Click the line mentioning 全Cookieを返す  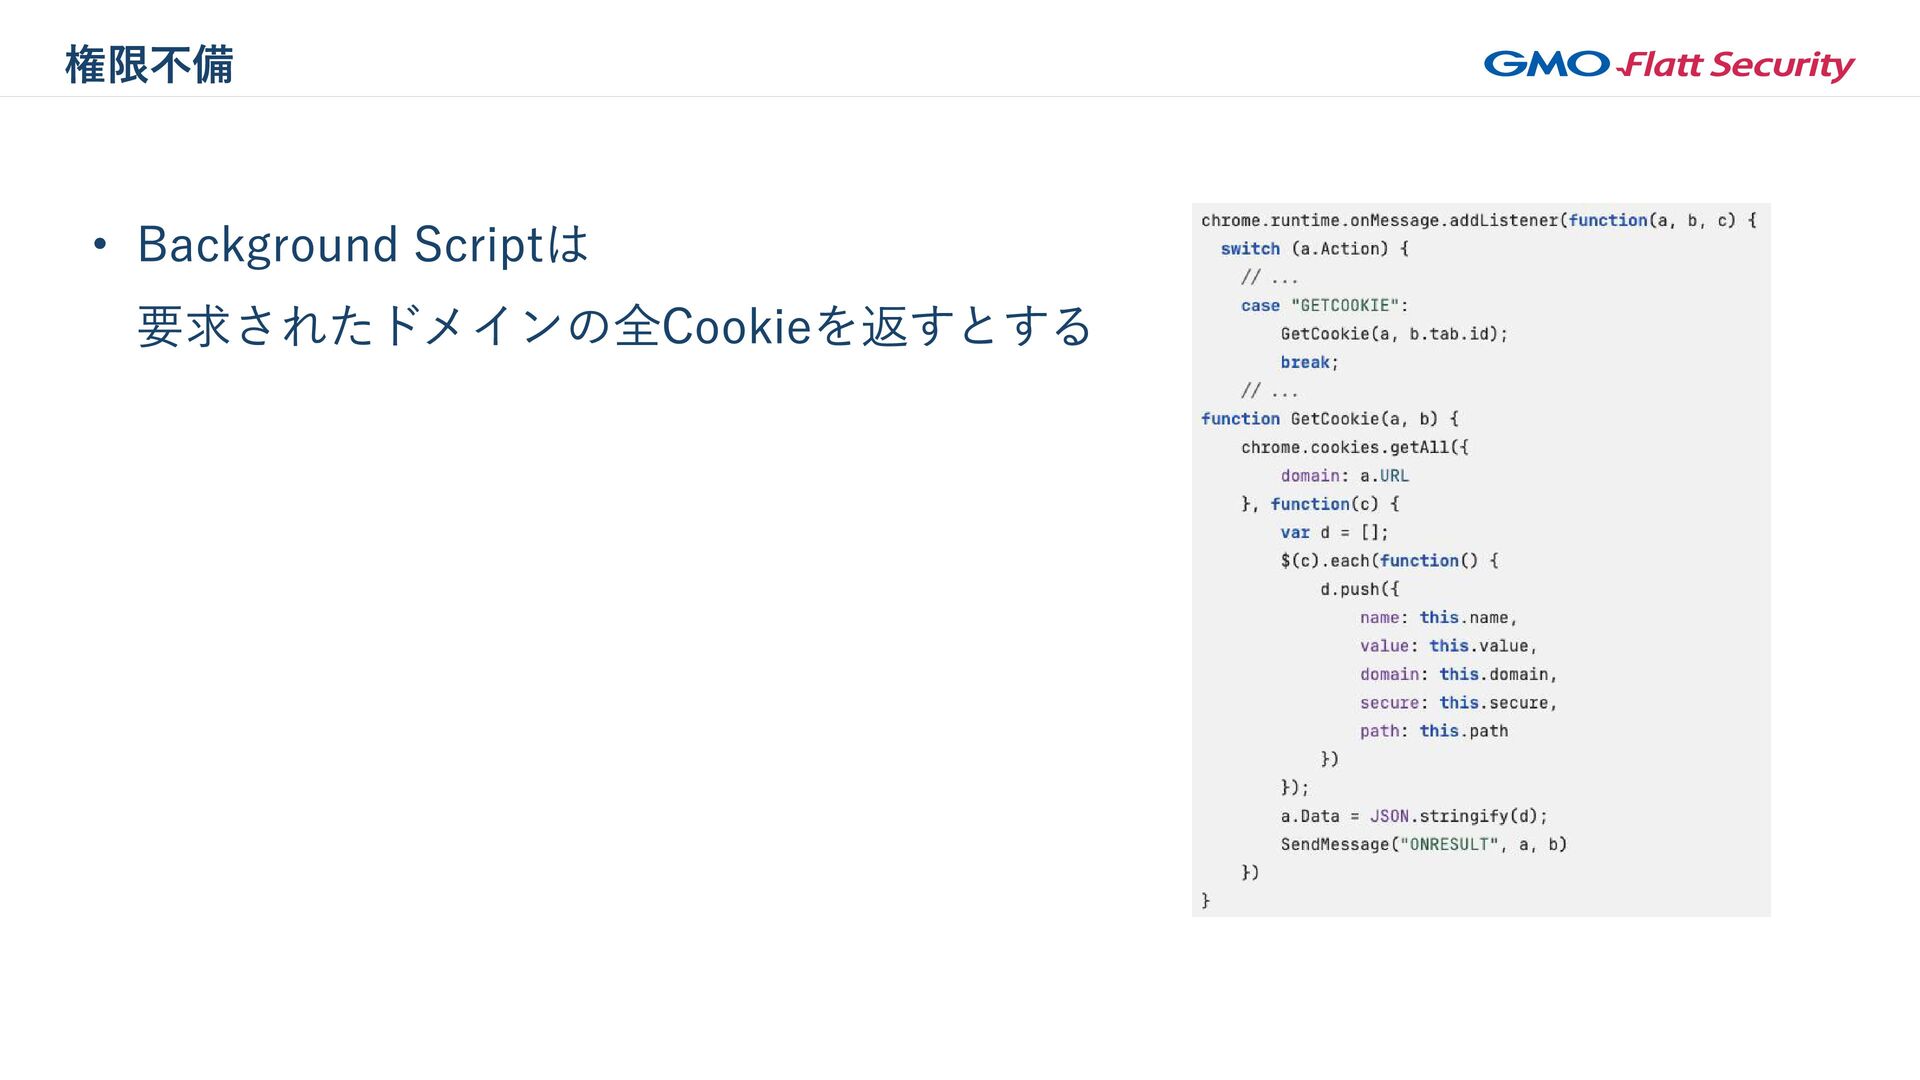tap(614, 326)
